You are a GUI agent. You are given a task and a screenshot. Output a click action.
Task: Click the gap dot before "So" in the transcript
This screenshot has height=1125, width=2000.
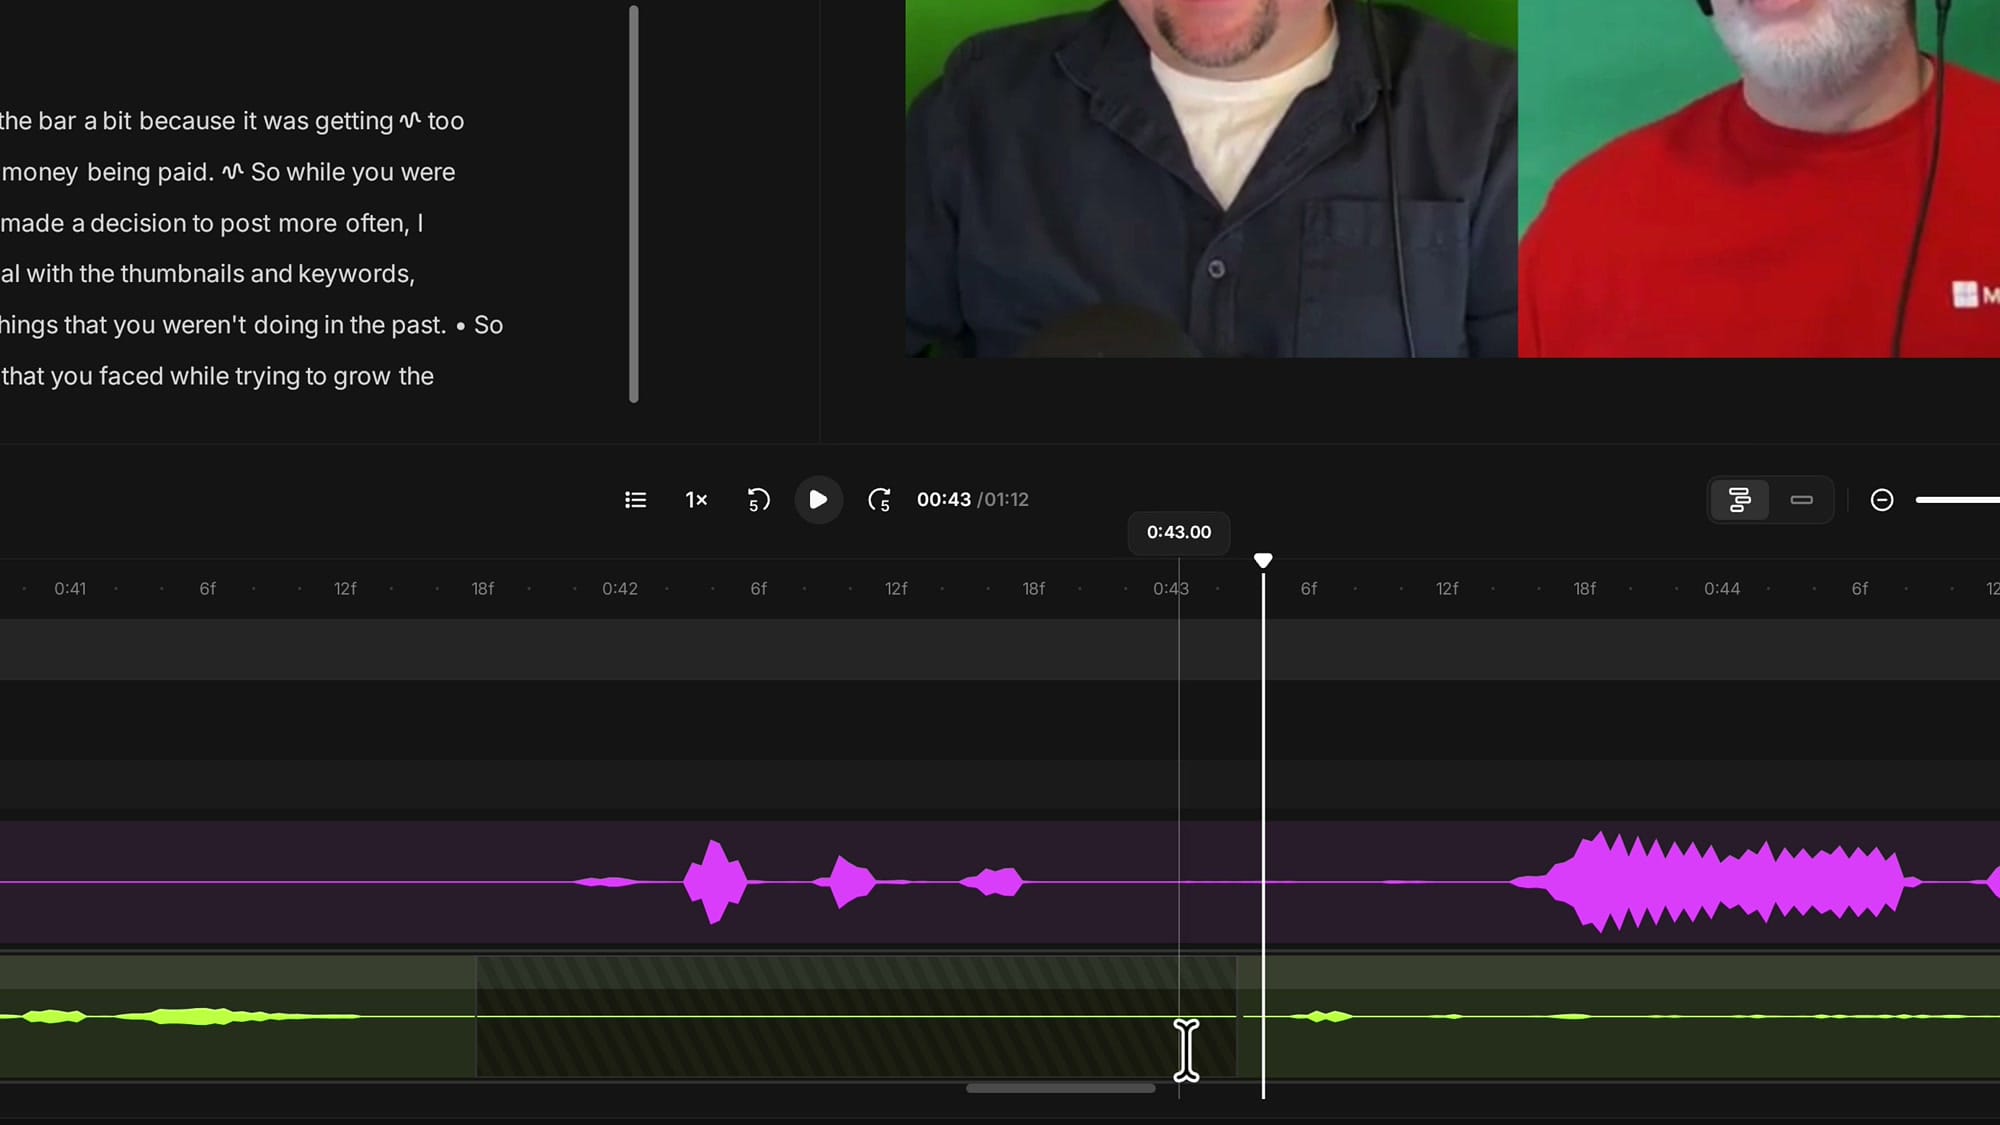pyautogui.click(x=460, y=326)
